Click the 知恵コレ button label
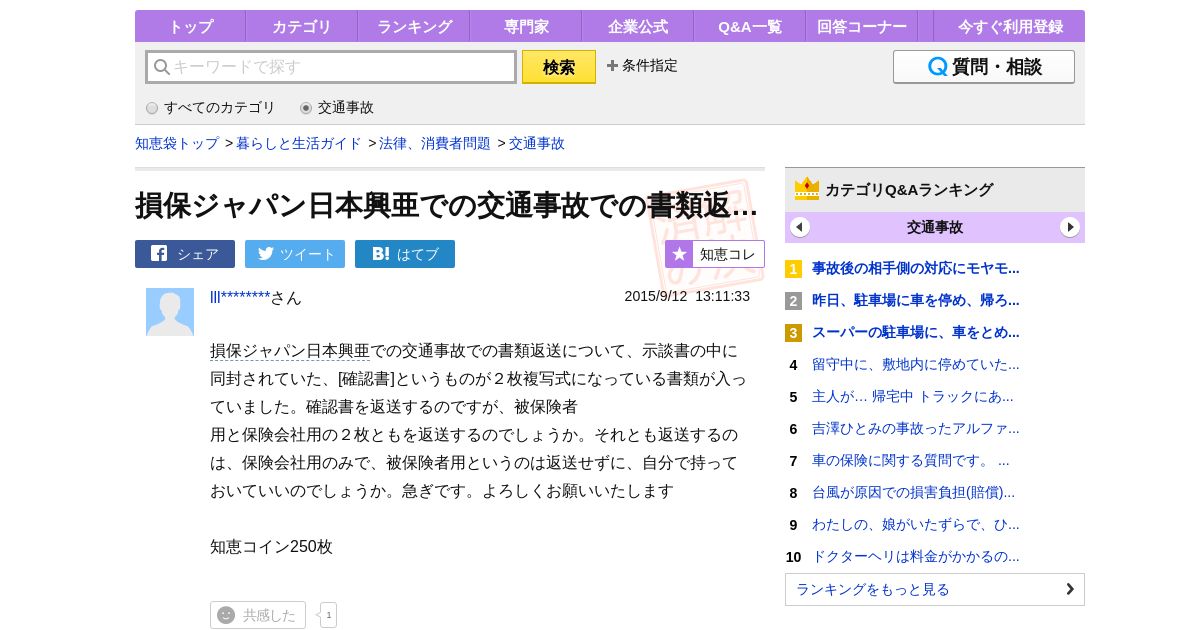The height and width of the screenshot is (630, 1200). coord(728,254)
